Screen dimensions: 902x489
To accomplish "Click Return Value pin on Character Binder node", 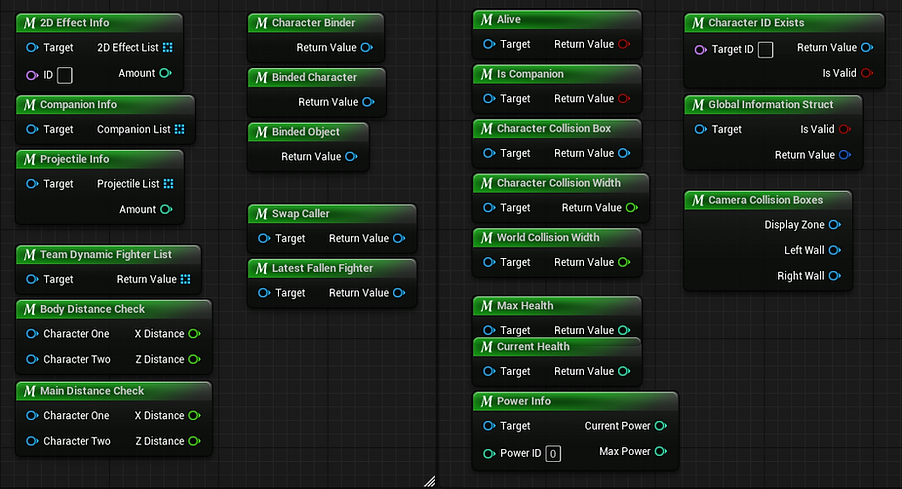I will (366, 47).
